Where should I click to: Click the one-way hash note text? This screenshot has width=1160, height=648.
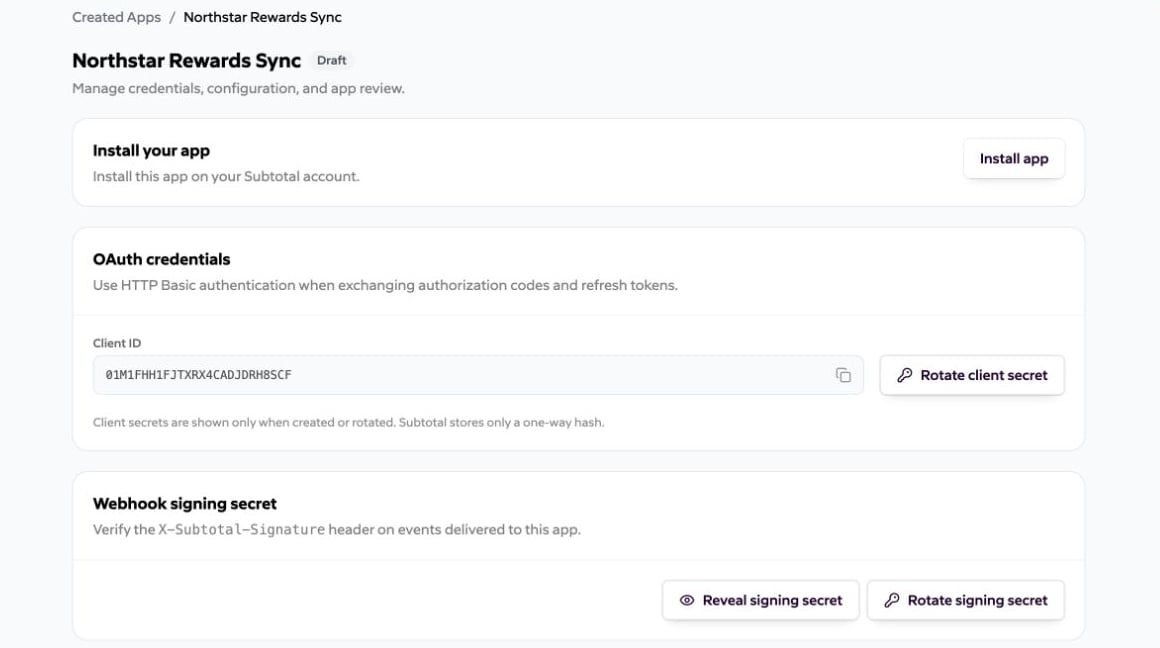coord(348,422)
